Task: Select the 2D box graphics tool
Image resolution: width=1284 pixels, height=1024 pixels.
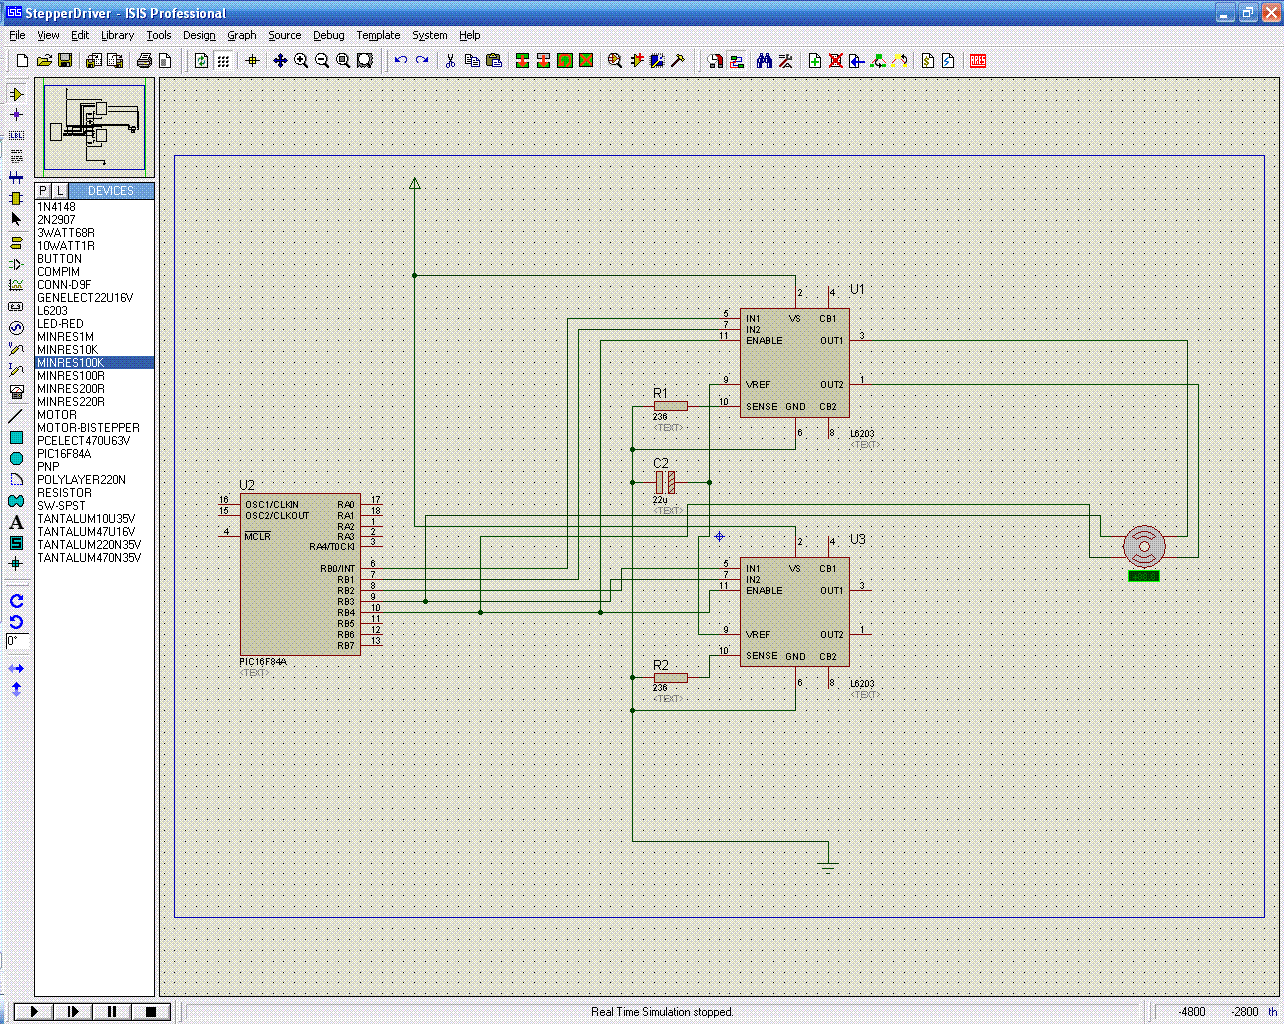Action: click(x=16, y=437)
